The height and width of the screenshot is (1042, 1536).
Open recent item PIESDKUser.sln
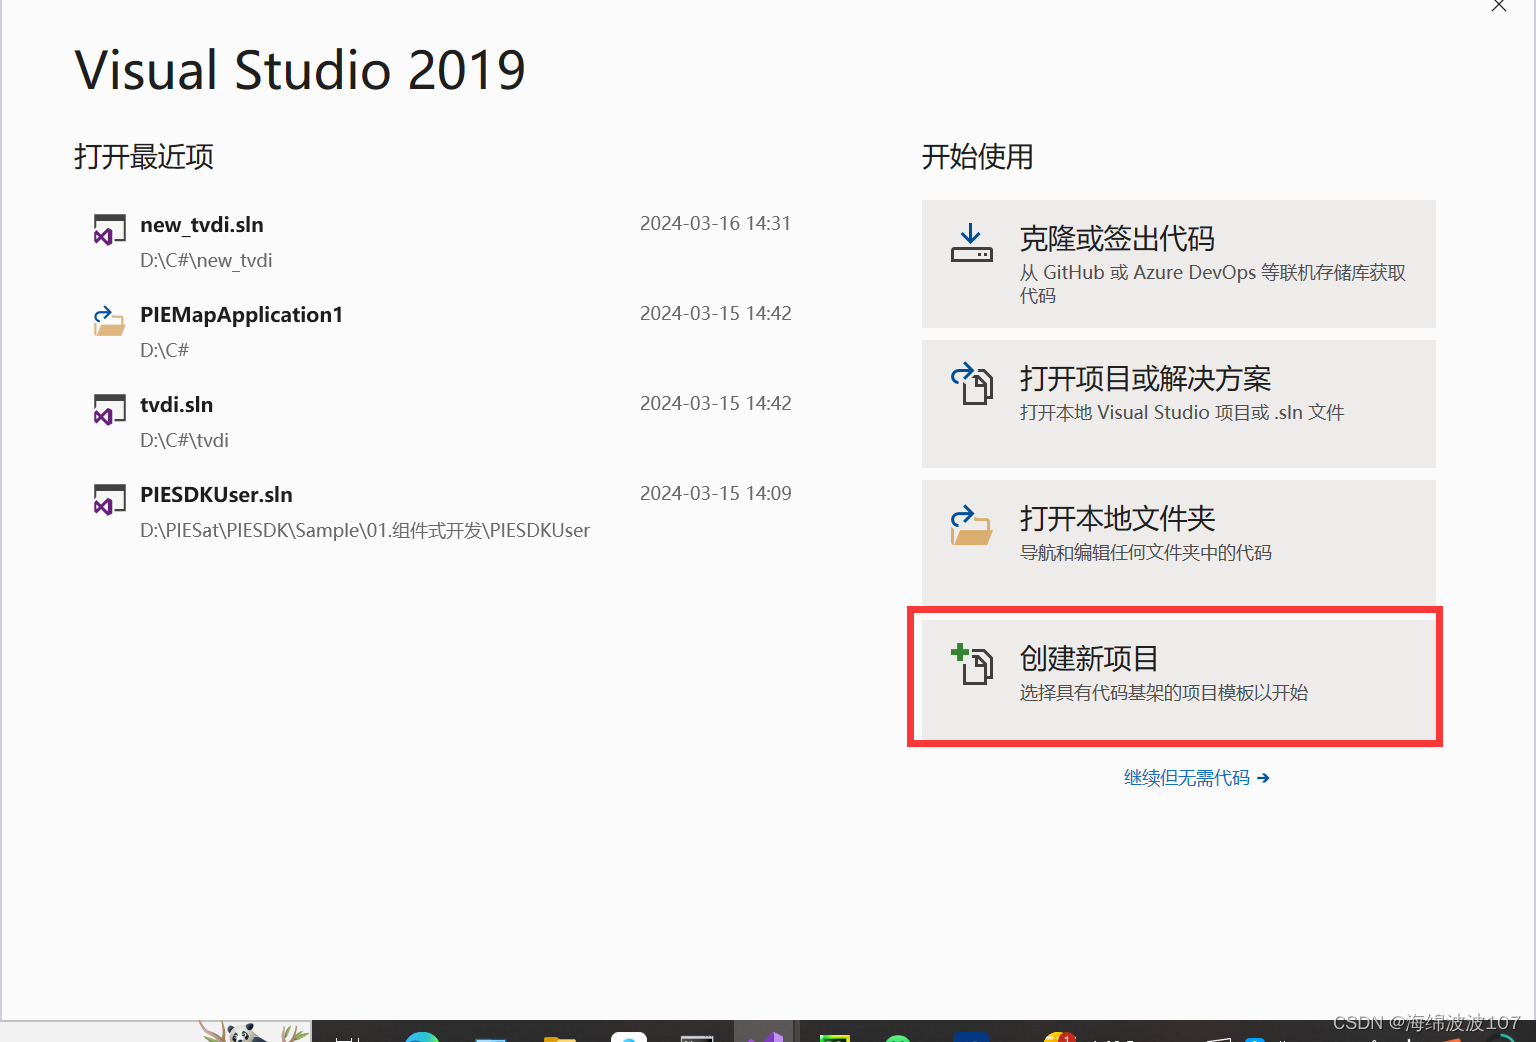click(x=216, y=495)
